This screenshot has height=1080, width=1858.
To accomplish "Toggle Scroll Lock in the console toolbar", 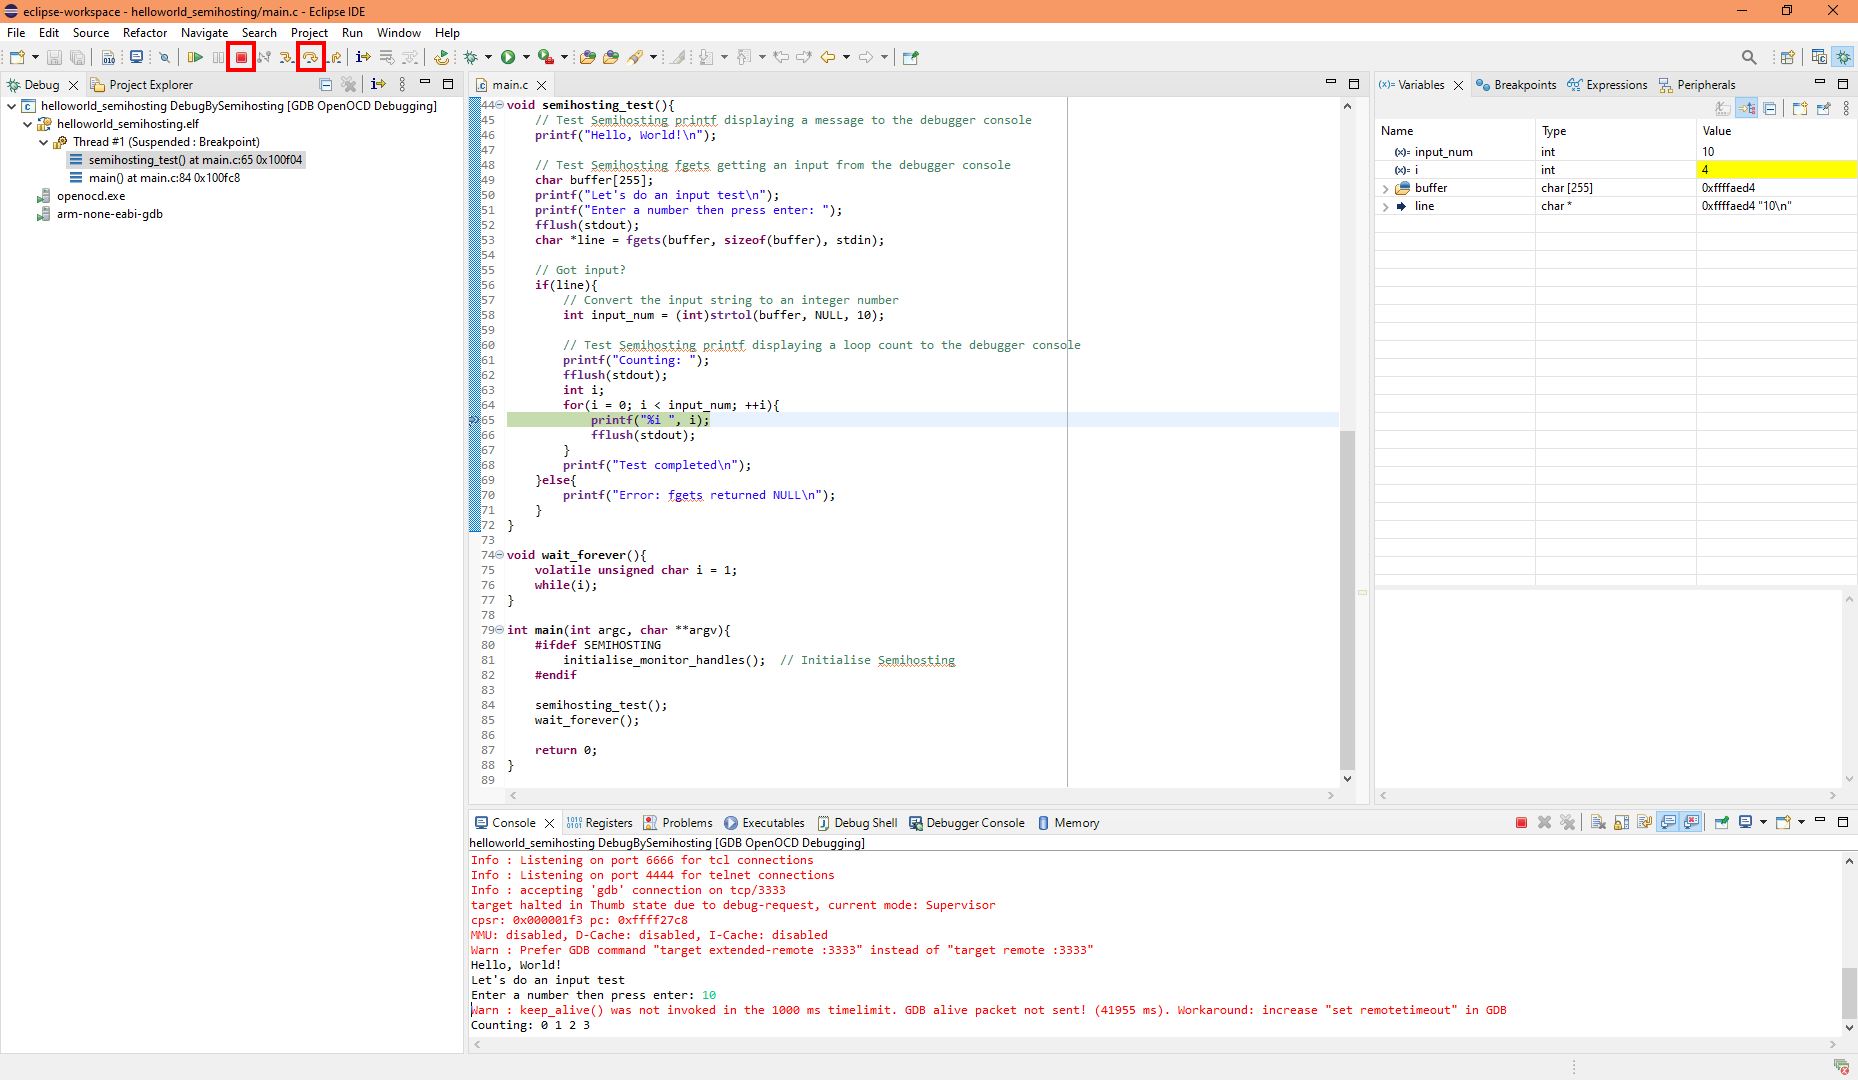I will click(x=1621, y=822).
